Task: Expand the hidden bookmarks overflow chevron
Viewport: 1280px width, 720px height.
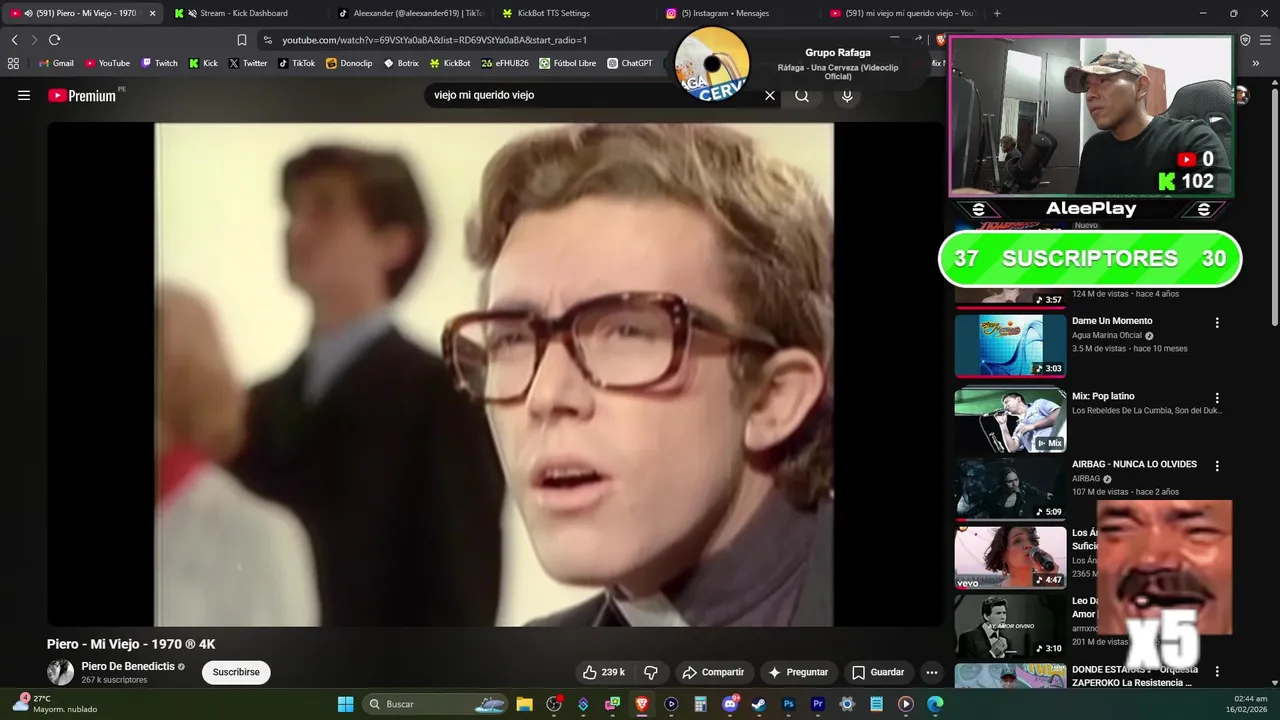Action: [1255, 63]
